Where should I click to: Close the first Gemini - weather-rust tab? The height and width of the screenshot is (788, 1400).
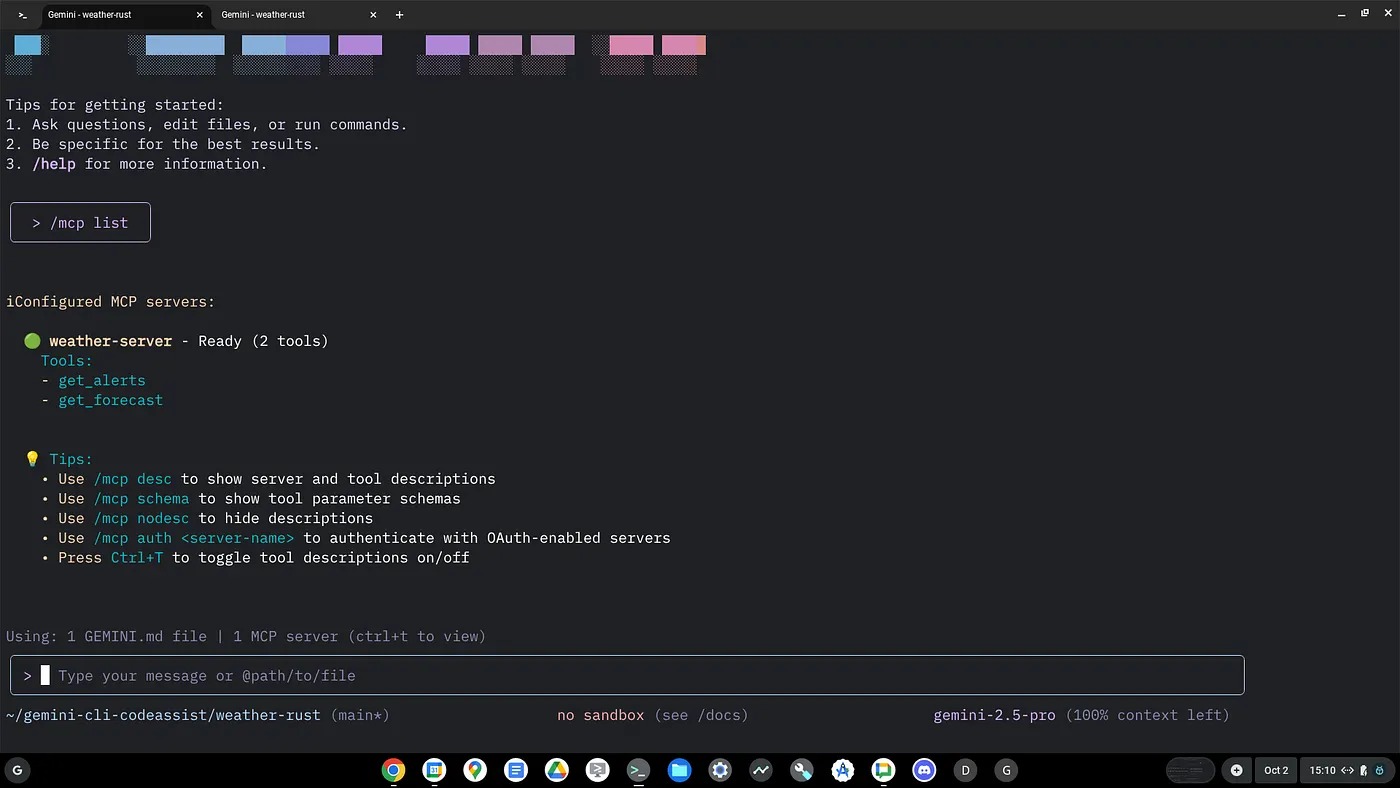click(x=200, y=15)
